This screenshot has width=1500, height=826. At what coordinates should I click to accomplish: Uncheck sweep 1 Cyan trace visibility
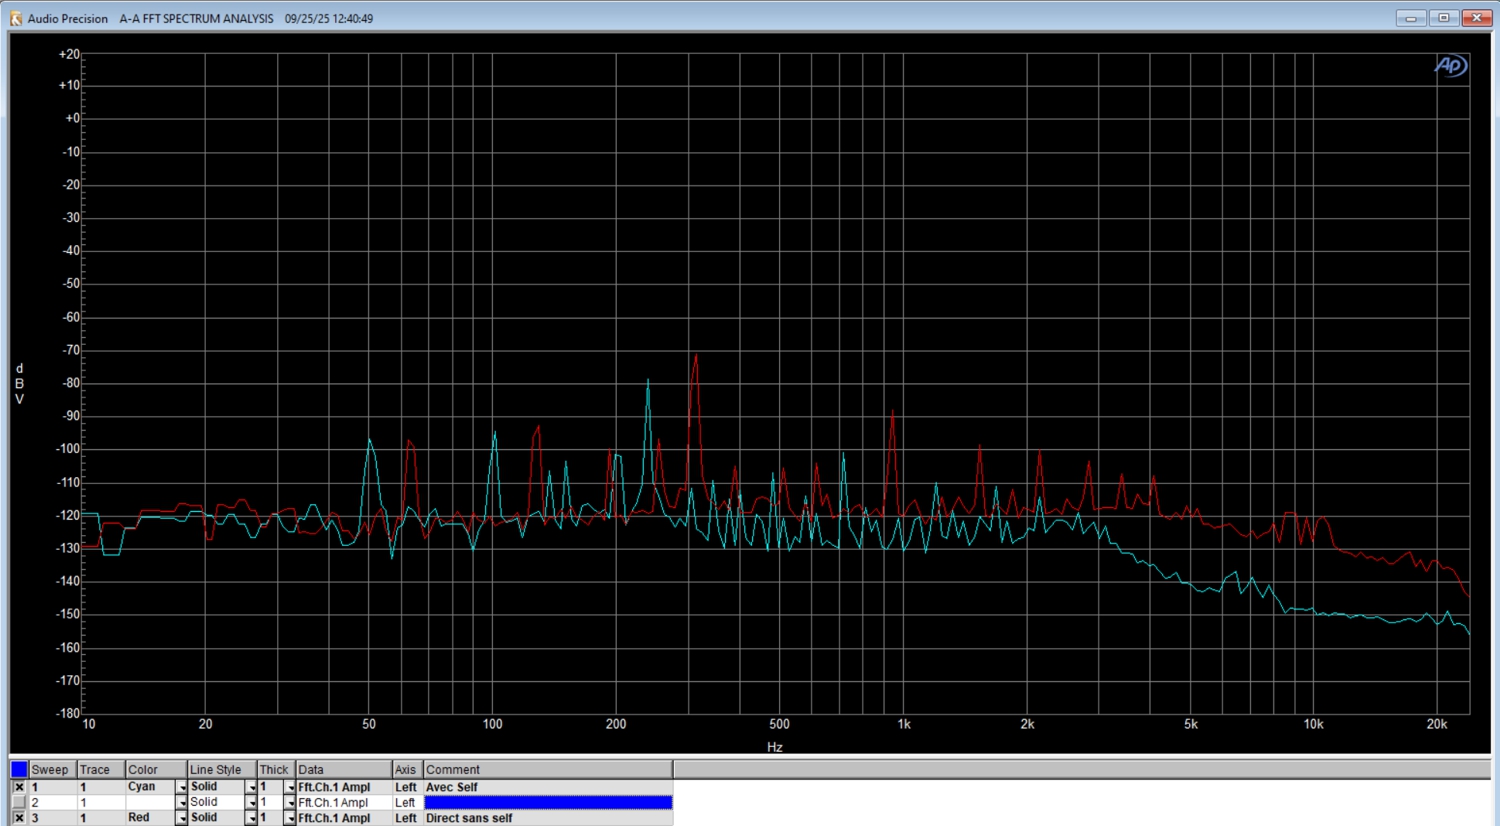[x=19, y=787]
